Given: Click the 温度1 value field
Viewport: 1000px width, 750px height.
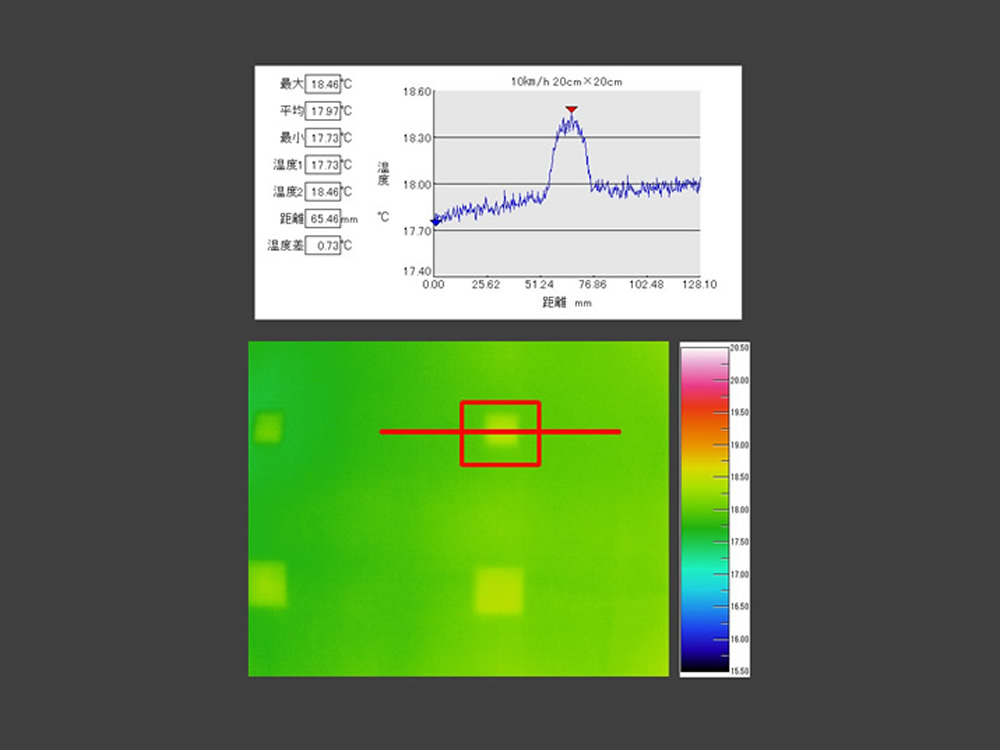Looking at the screenshot, I should click(x=322, y=165).
